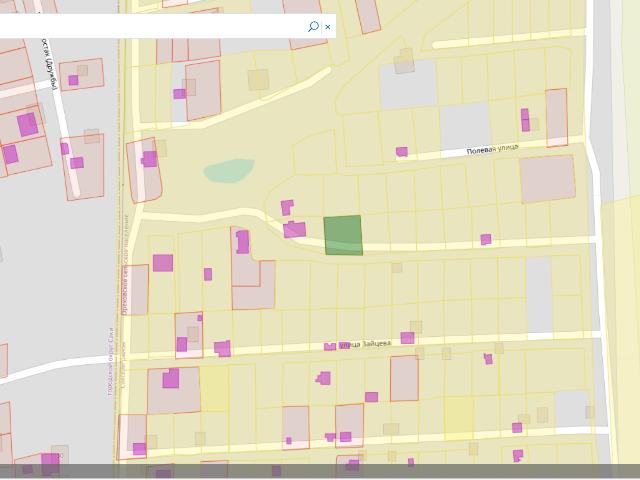Image resolution: width=640 pixels, height=480 pixels.
Task: Select the L-shaped red-outlined parcel
Action: (252, 269)
